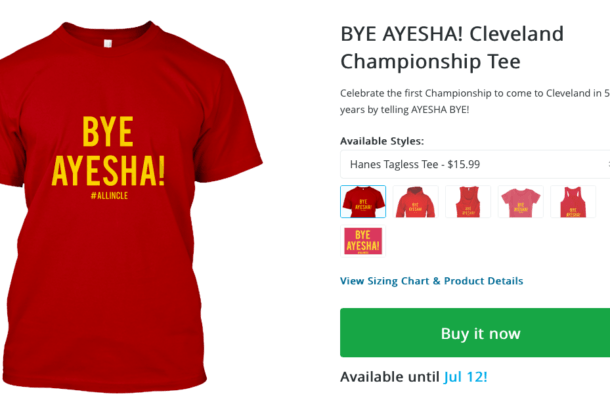Click the Celebrate the first Championship description text
This screenshot has height=400, width=610.
[475, 93]
